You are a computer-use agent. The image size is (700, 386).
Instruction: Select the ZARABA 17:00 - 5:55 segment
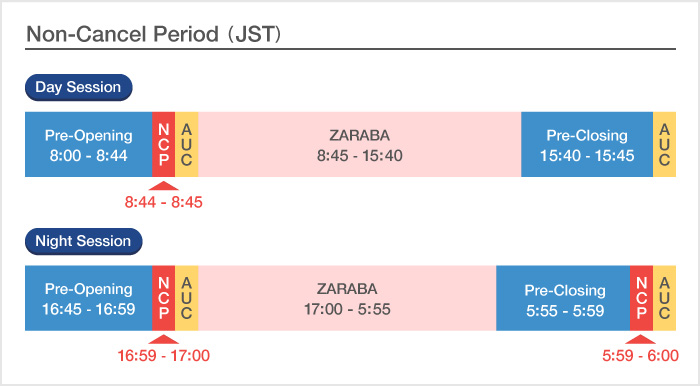[347, 298]
